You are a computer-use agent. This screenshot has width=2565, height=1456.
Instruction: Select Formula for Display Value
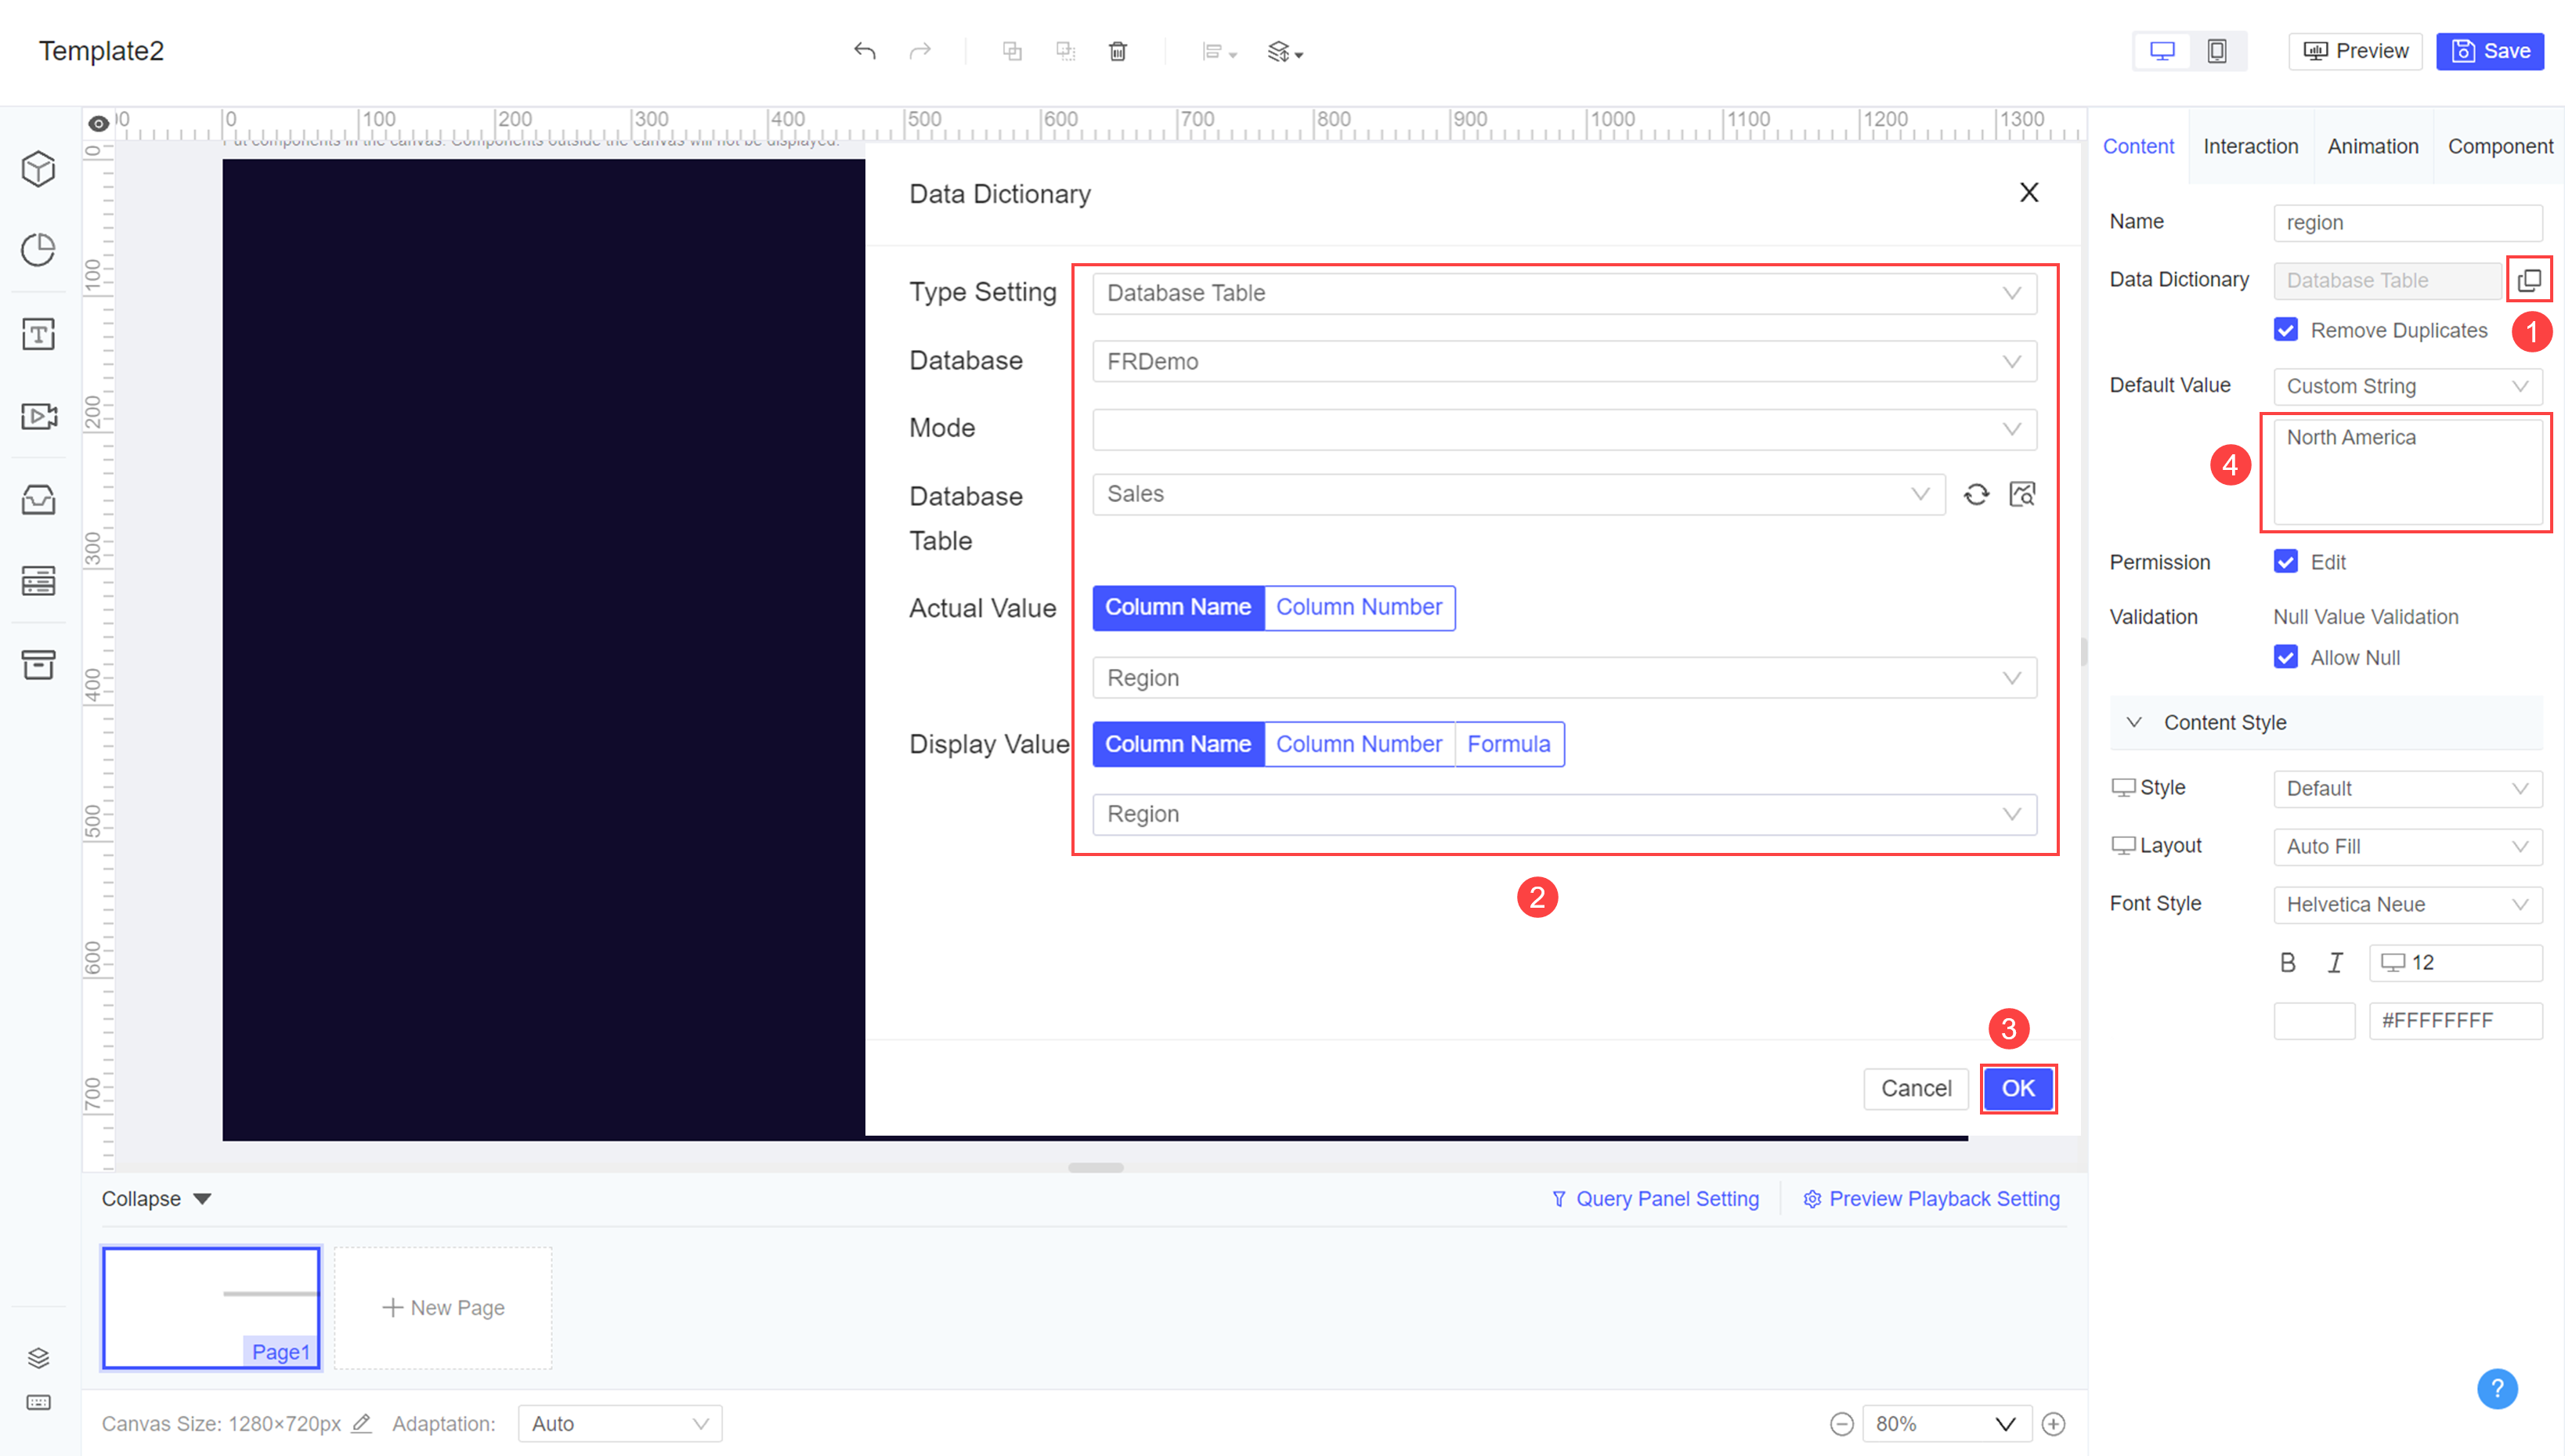click(1508, 745)
